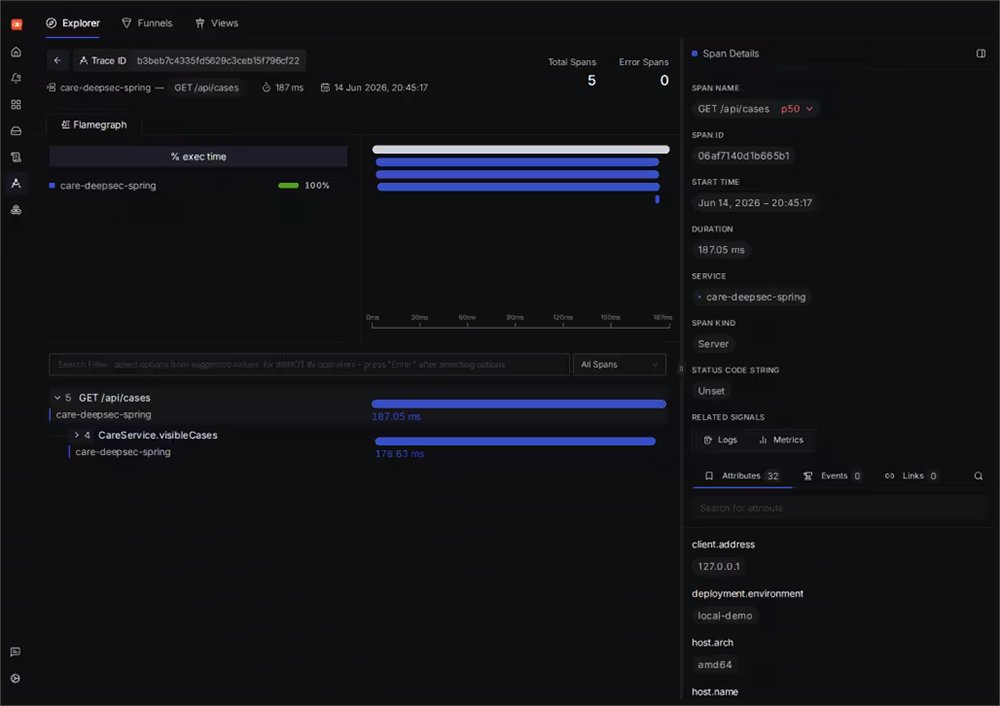Viewport: 1000px width, 706px height.
Task: Go back with the left arrow button
Action: click(57, 61)
